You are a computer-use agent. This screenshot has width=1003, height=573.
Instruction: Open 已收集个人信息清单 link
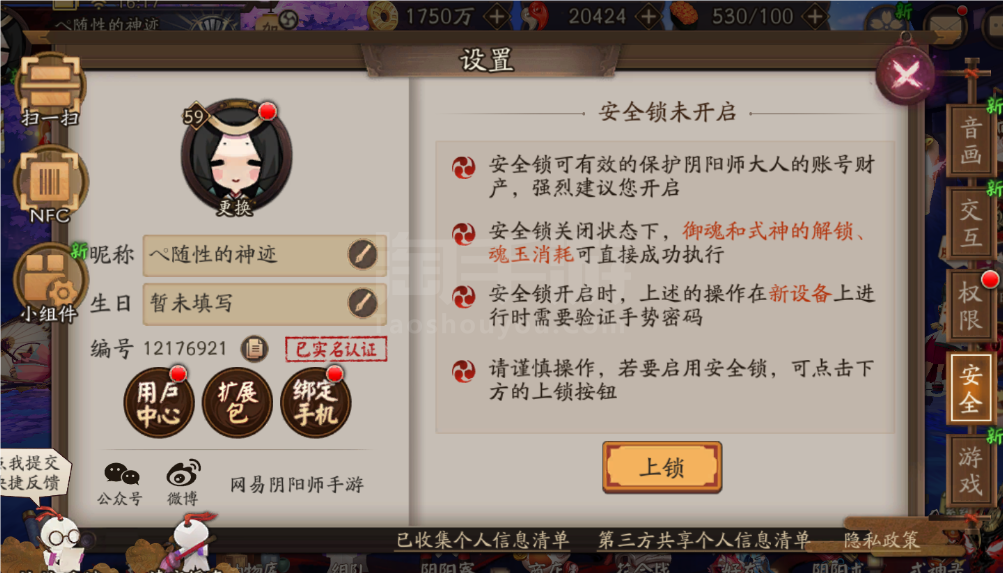(483, 540)
